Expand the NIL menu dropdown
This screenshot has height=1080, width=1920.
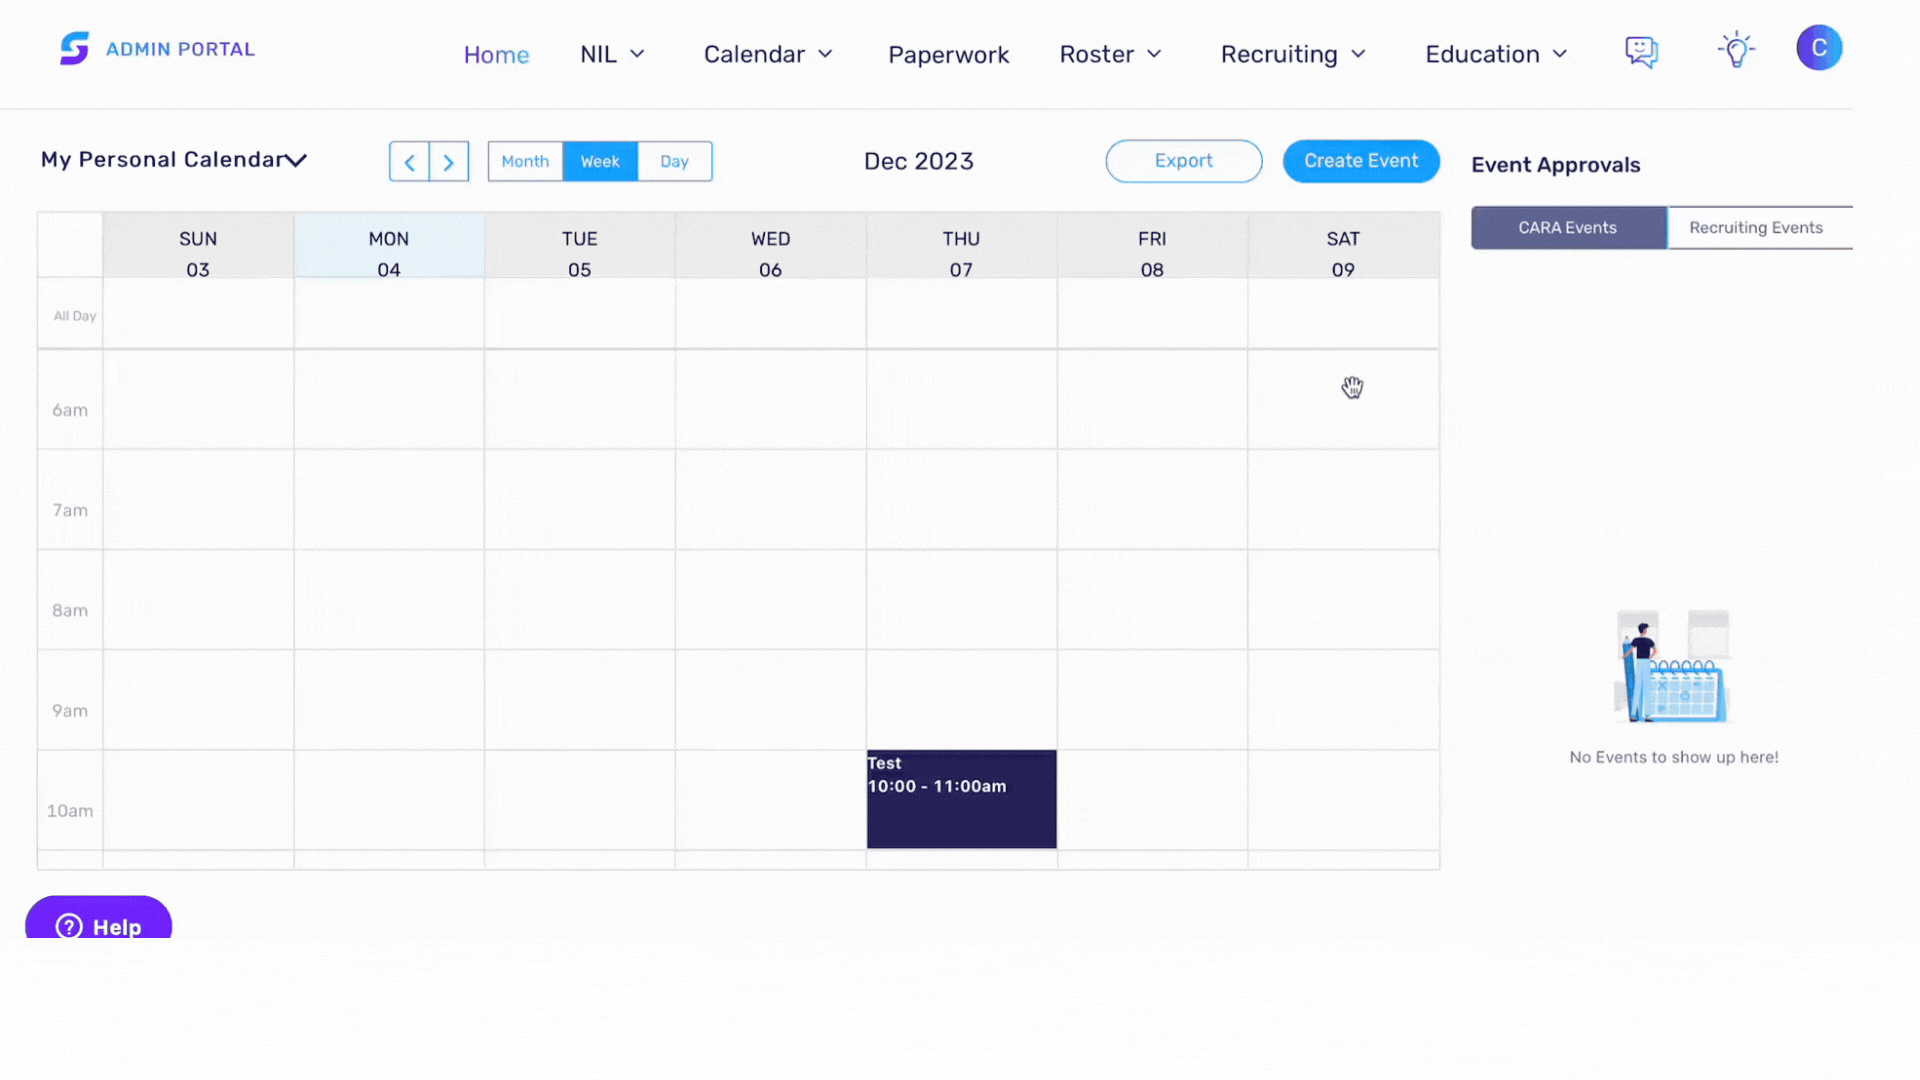[612, 54]
